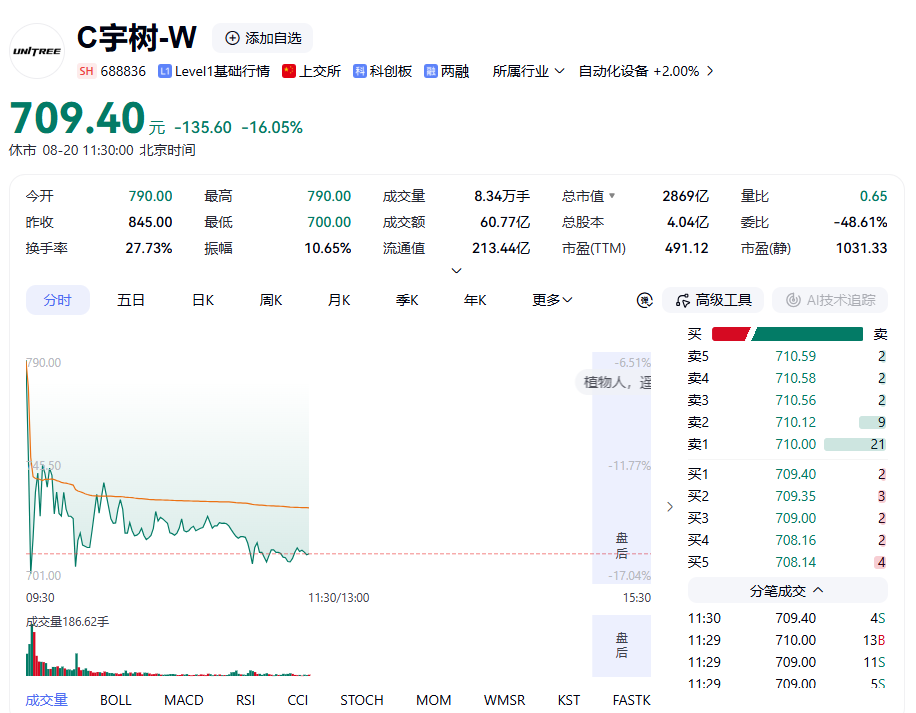916x713 pixels.
Task: Switch to the 日K chart tab
Action: (203, 300)
